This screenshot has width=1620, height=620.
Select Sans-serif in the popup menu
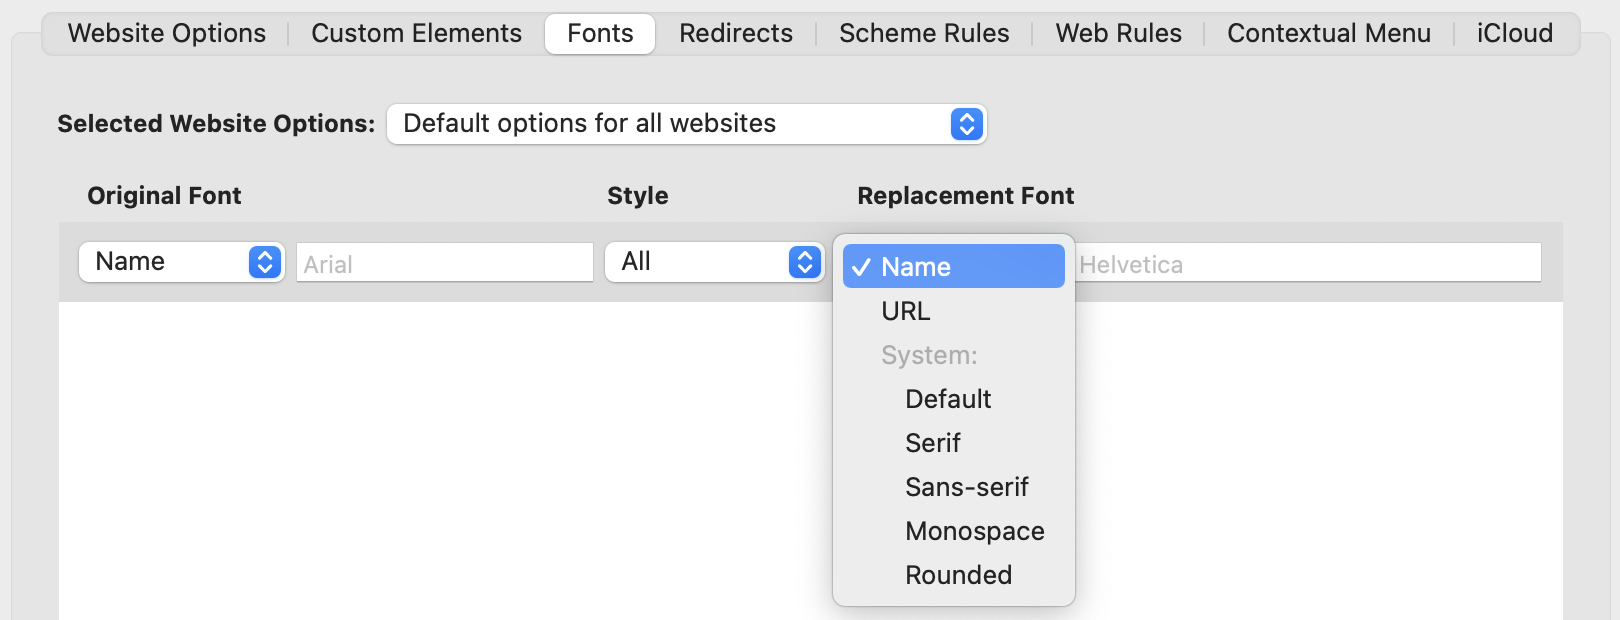[966, 487]
